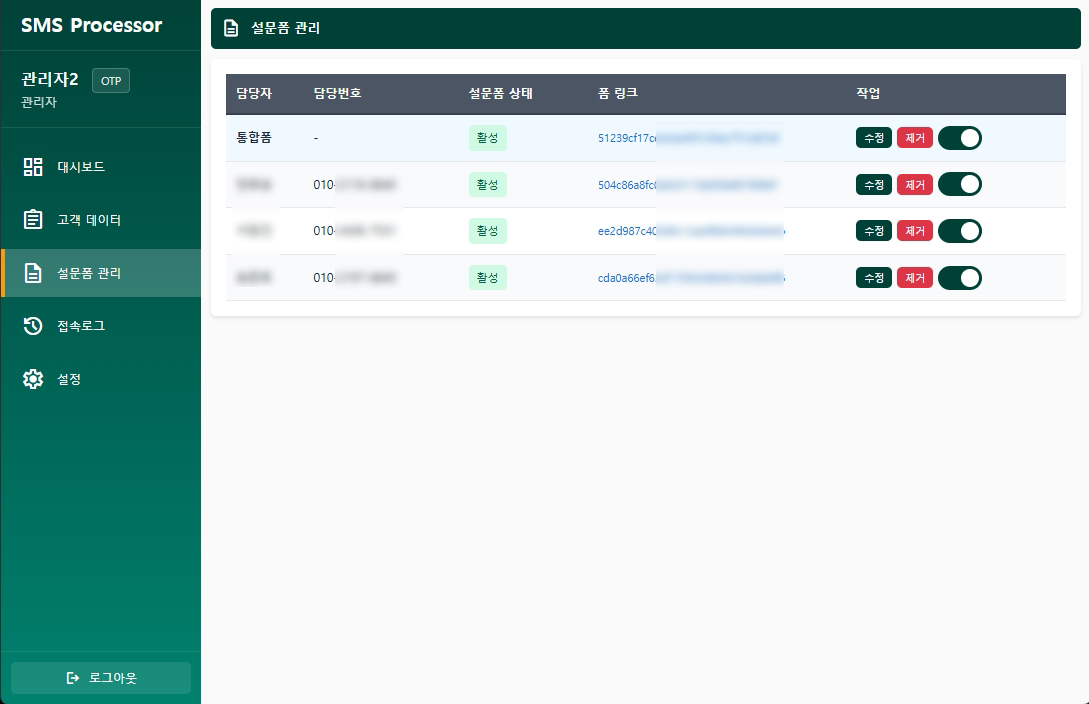Click 수정 on the 통합폼 row
This screenshot has width=1089, height=704.
click(873, 138)
